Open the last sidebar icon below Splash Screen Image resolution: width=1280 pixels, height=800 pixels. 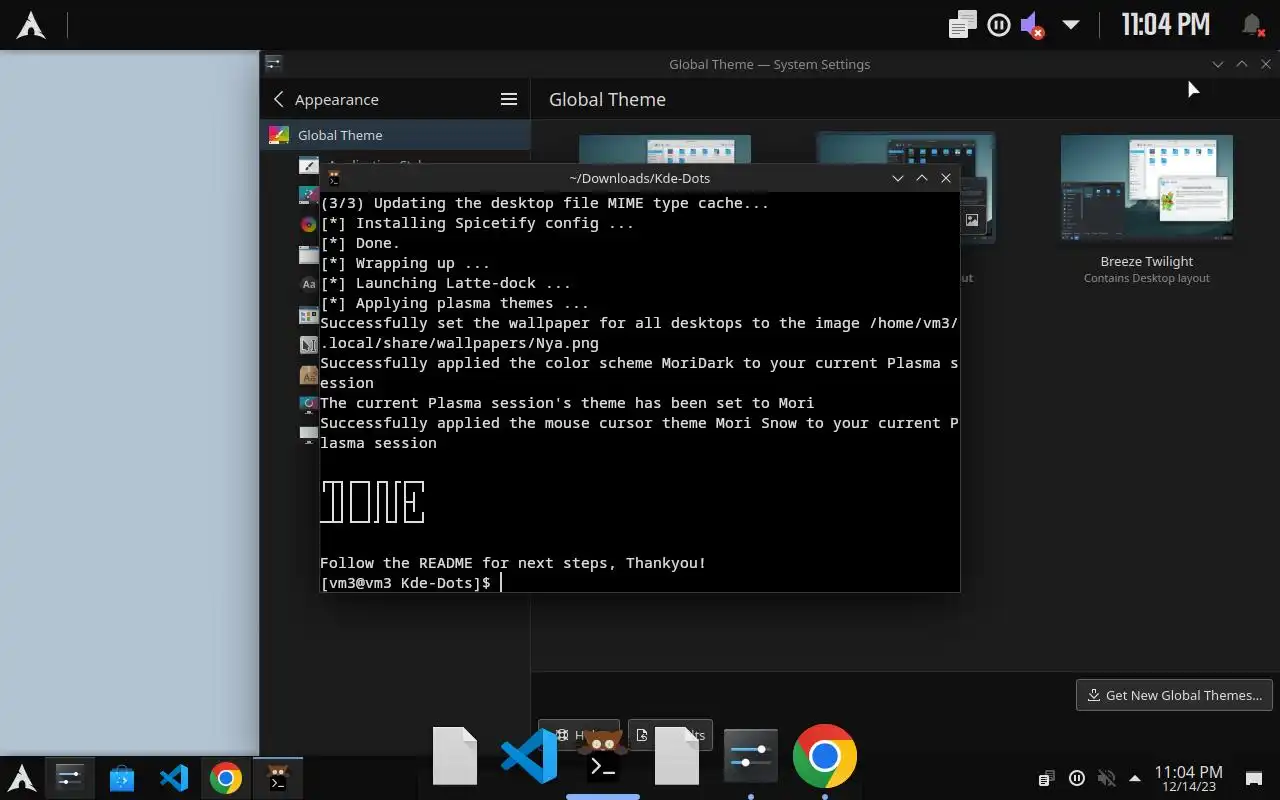[309, 435]
